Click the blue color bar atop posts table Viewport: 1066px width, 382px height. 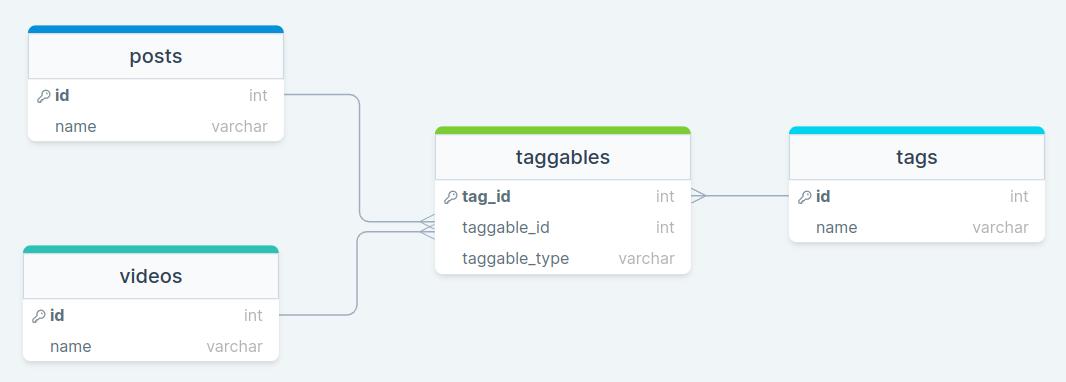tap(156, 29)
